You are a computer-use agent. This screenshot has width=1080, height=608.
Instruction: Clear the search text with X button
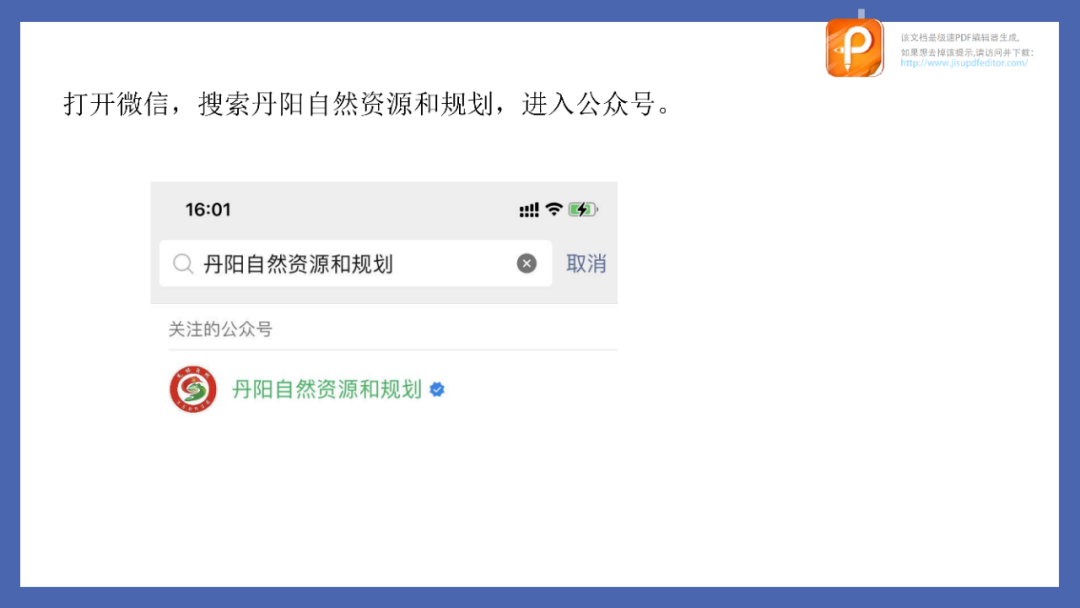526,264
